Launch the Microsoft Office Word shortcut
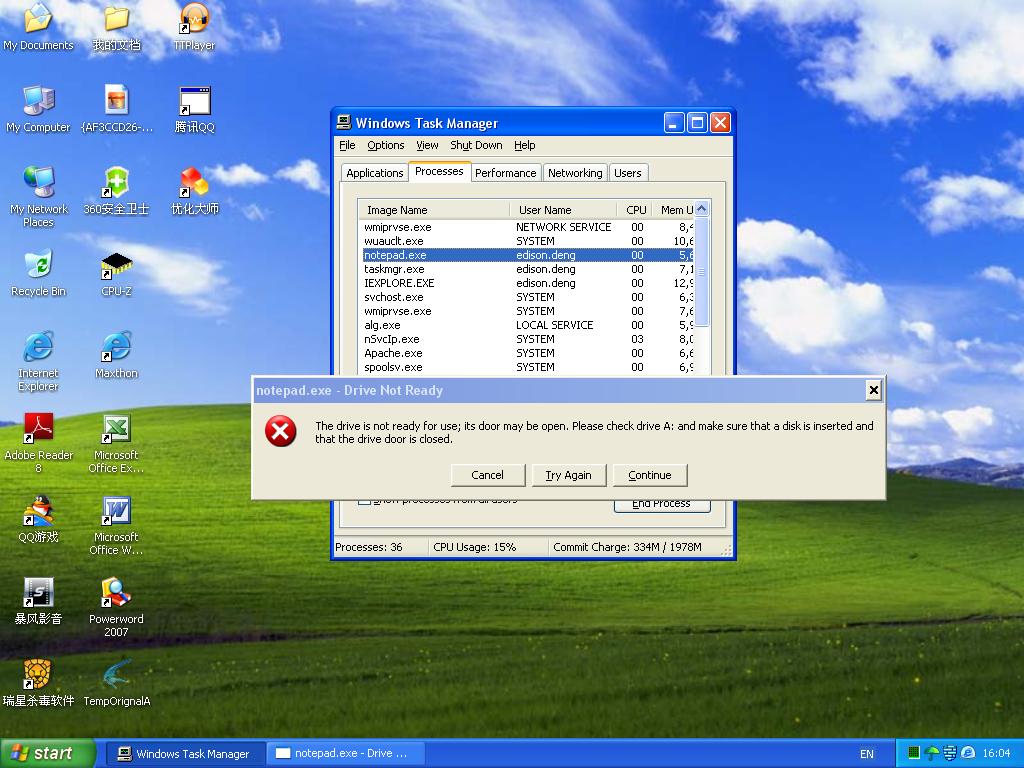Image resolution: width=1024 pixels, height=768 pixels. pos(116,526)
